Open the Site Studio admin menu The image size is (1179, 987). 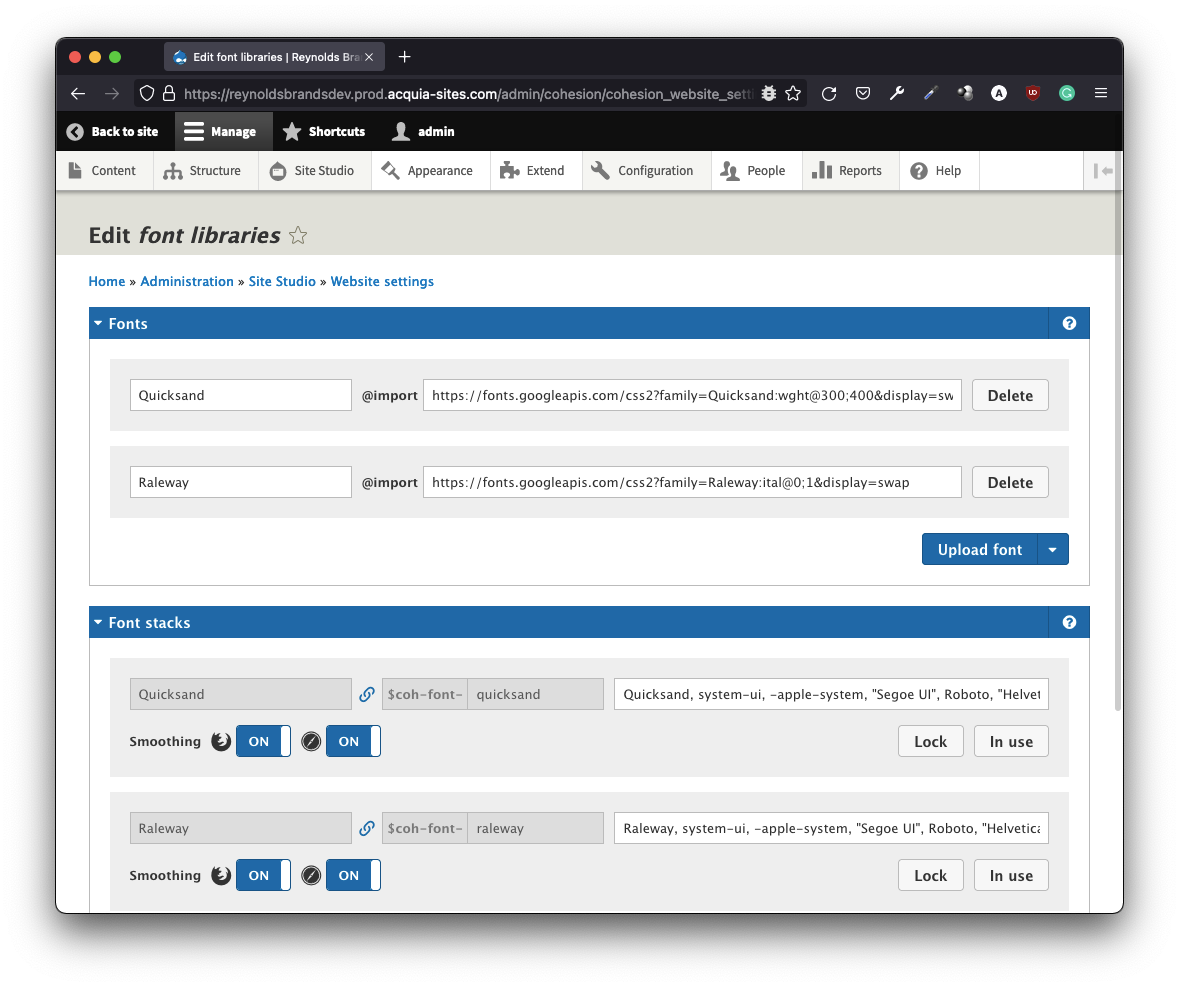[313, 171]
